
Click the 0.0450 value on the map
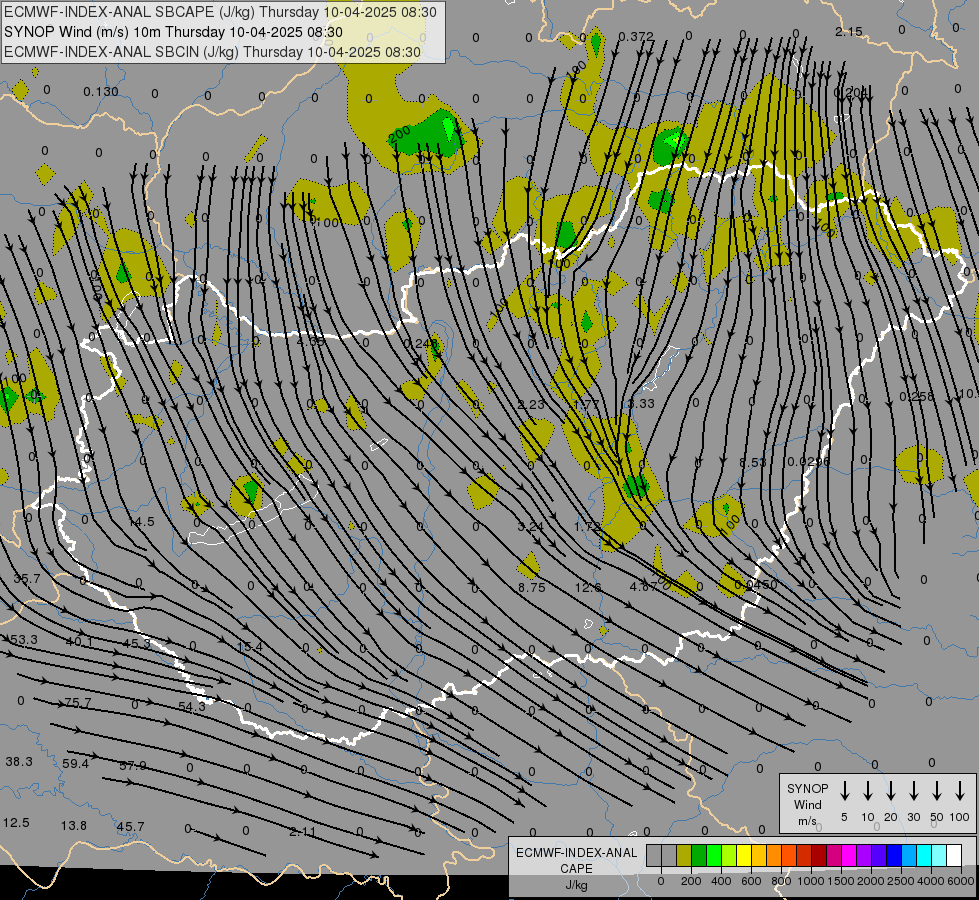pos(755,585)
